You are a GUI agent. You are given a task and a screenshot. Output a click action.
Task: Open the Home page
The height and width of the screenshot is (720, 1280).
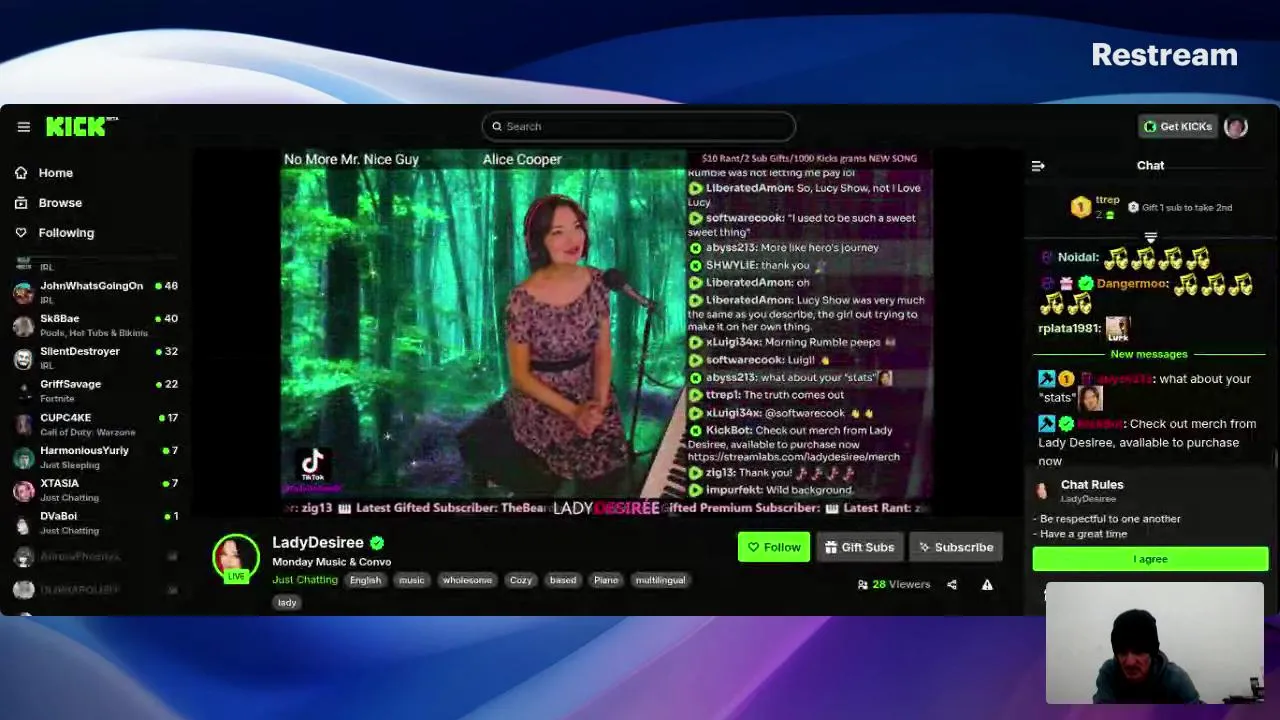(56, 173)
